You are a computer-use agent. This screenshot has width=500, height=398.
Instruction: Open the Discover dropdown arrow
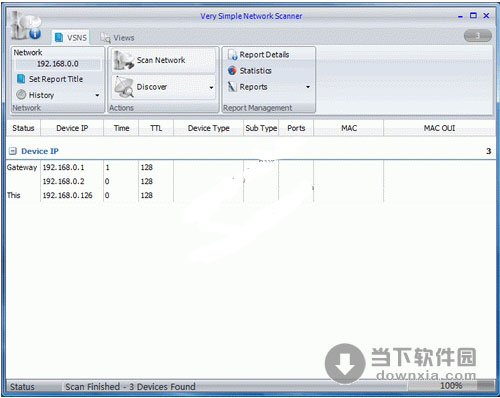(x=211, y=88)
